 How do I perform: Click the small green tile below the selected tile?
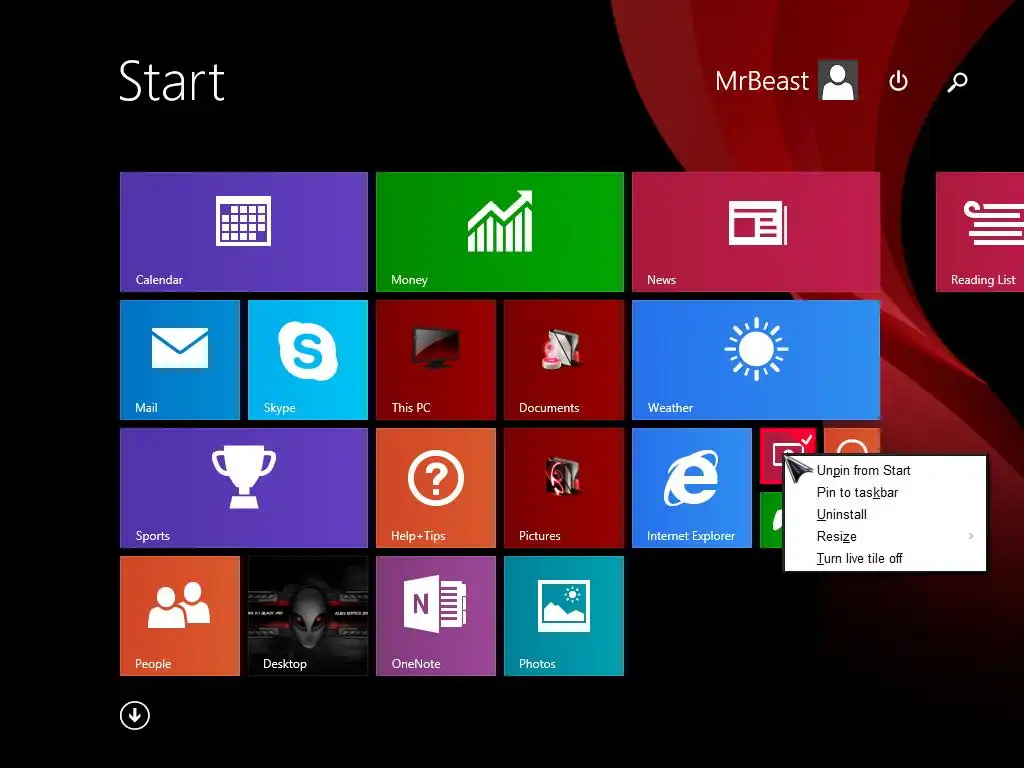click(771, 520)
